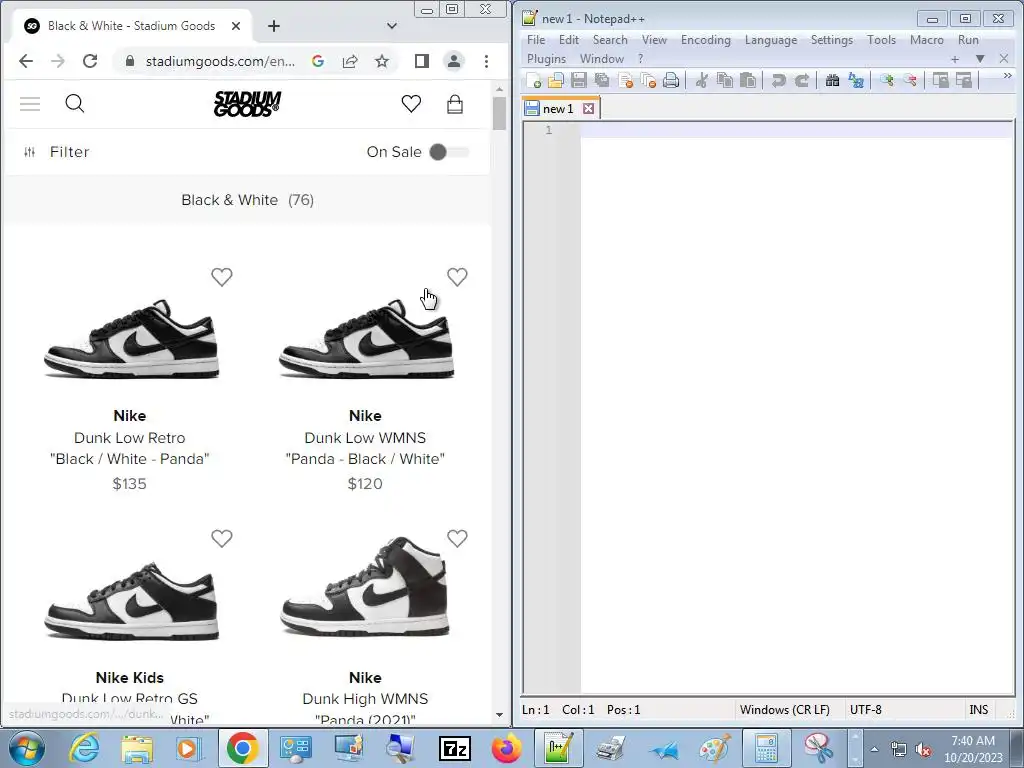
Task: Favorite the Nike Kids Dunk Low Retro GS
Action: [221, 538]
